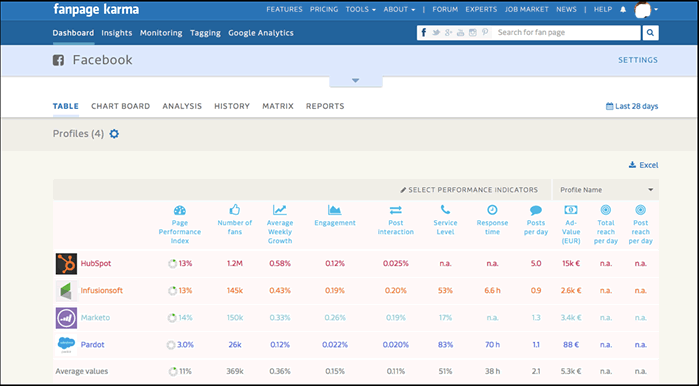Click the Engagement area-chart icon
This screenshot has width=700, height=386.
334,210
